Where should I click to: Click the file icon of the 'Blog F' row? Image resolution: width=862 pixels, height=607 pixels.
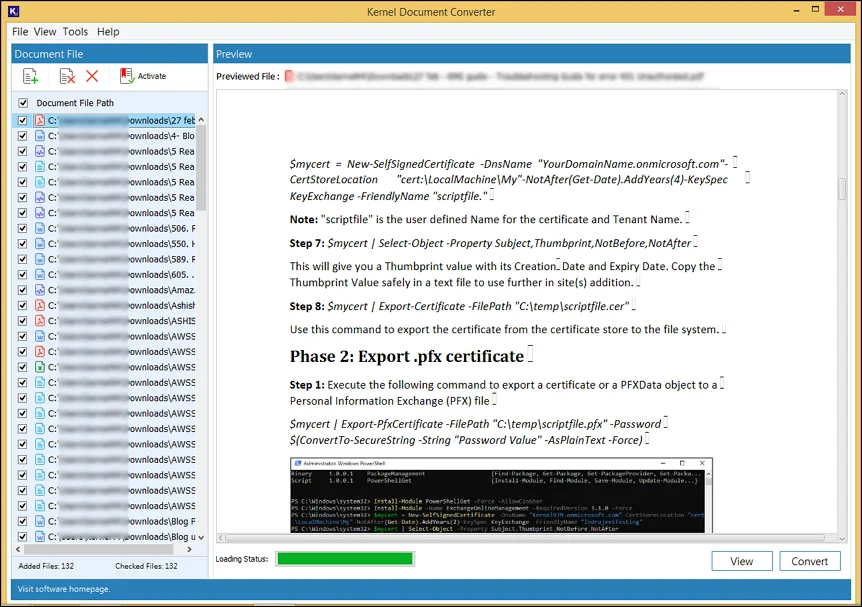coord(40,521)
